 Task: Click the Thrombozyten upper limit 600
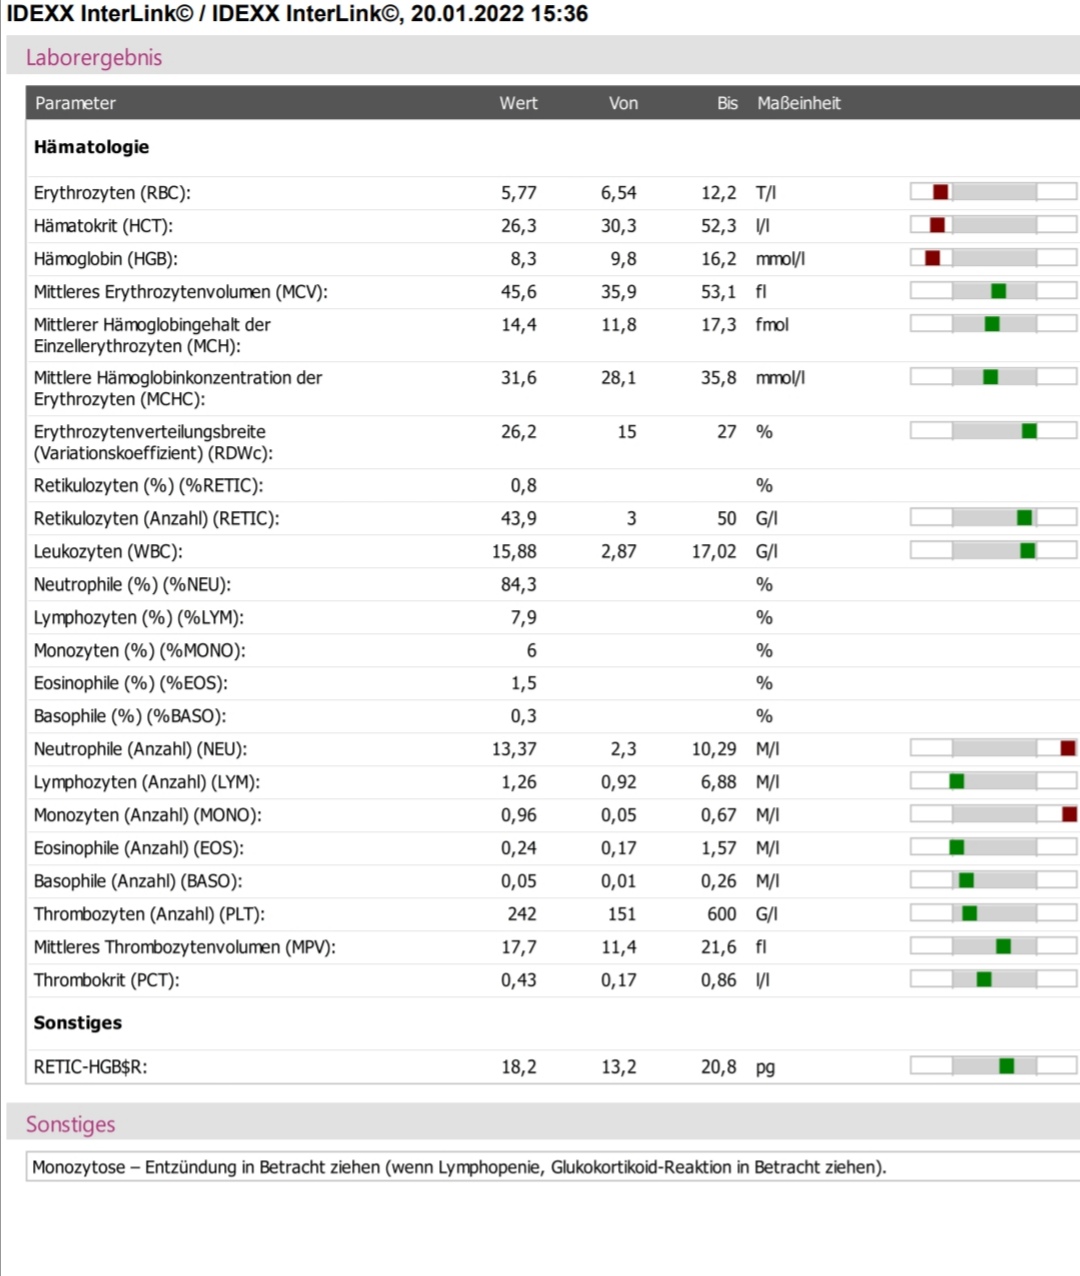pos(722,915)
